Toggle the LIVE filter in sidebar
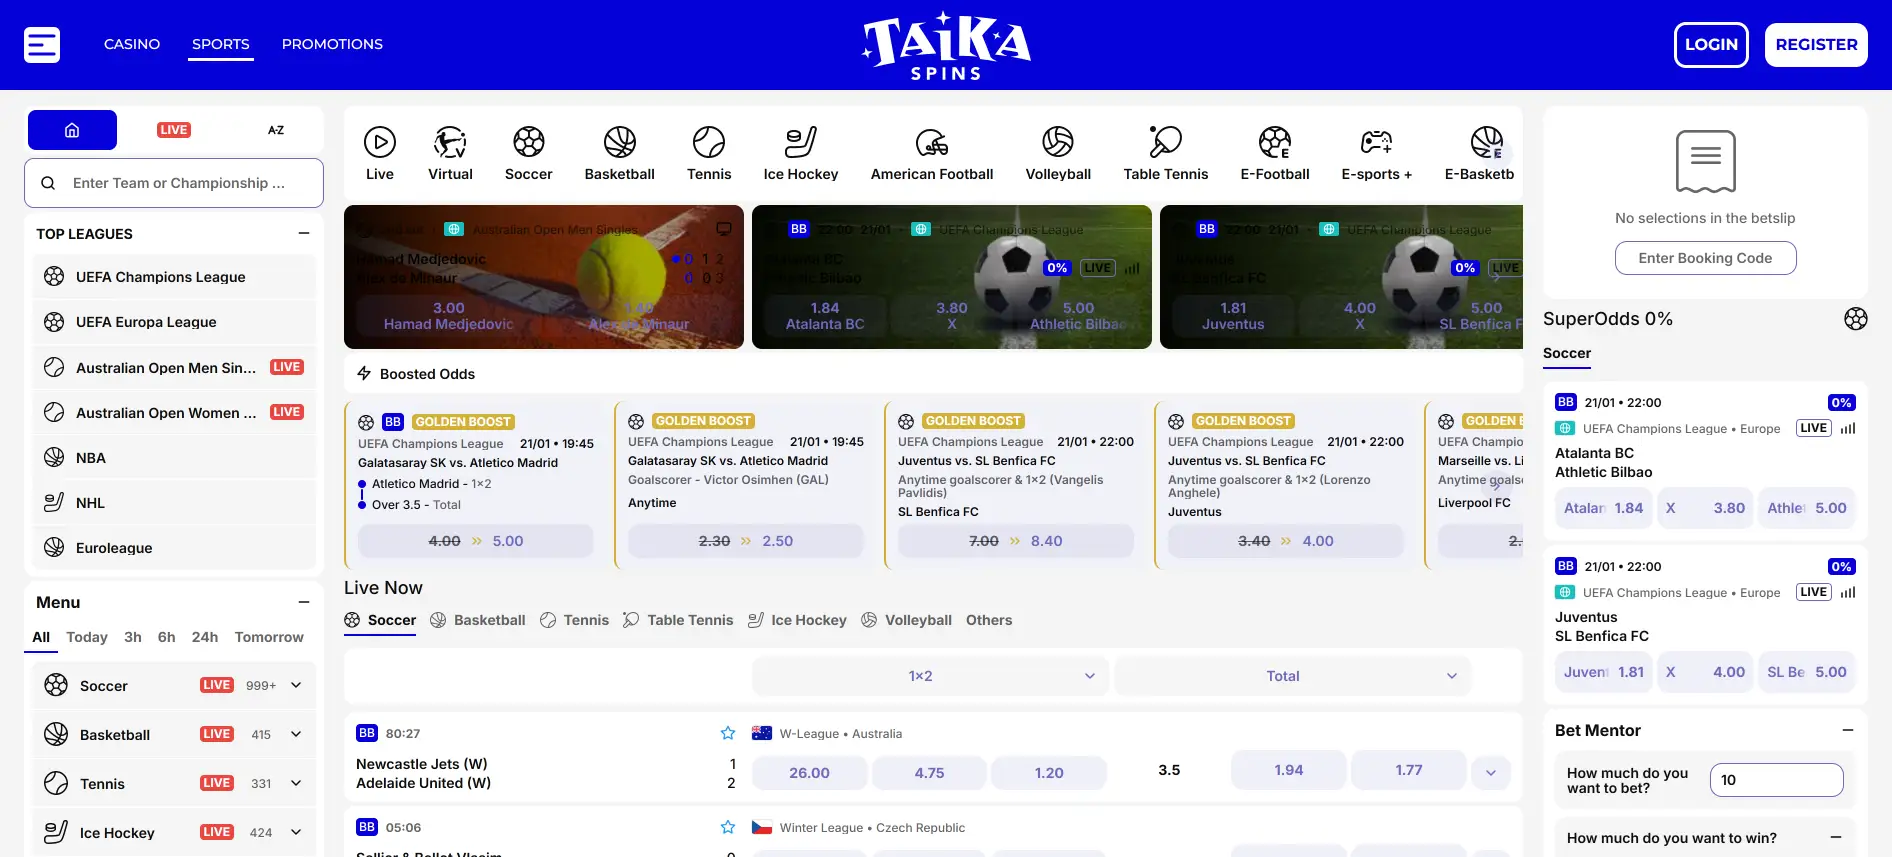1892x857 pixels. [x=174, y=130]
